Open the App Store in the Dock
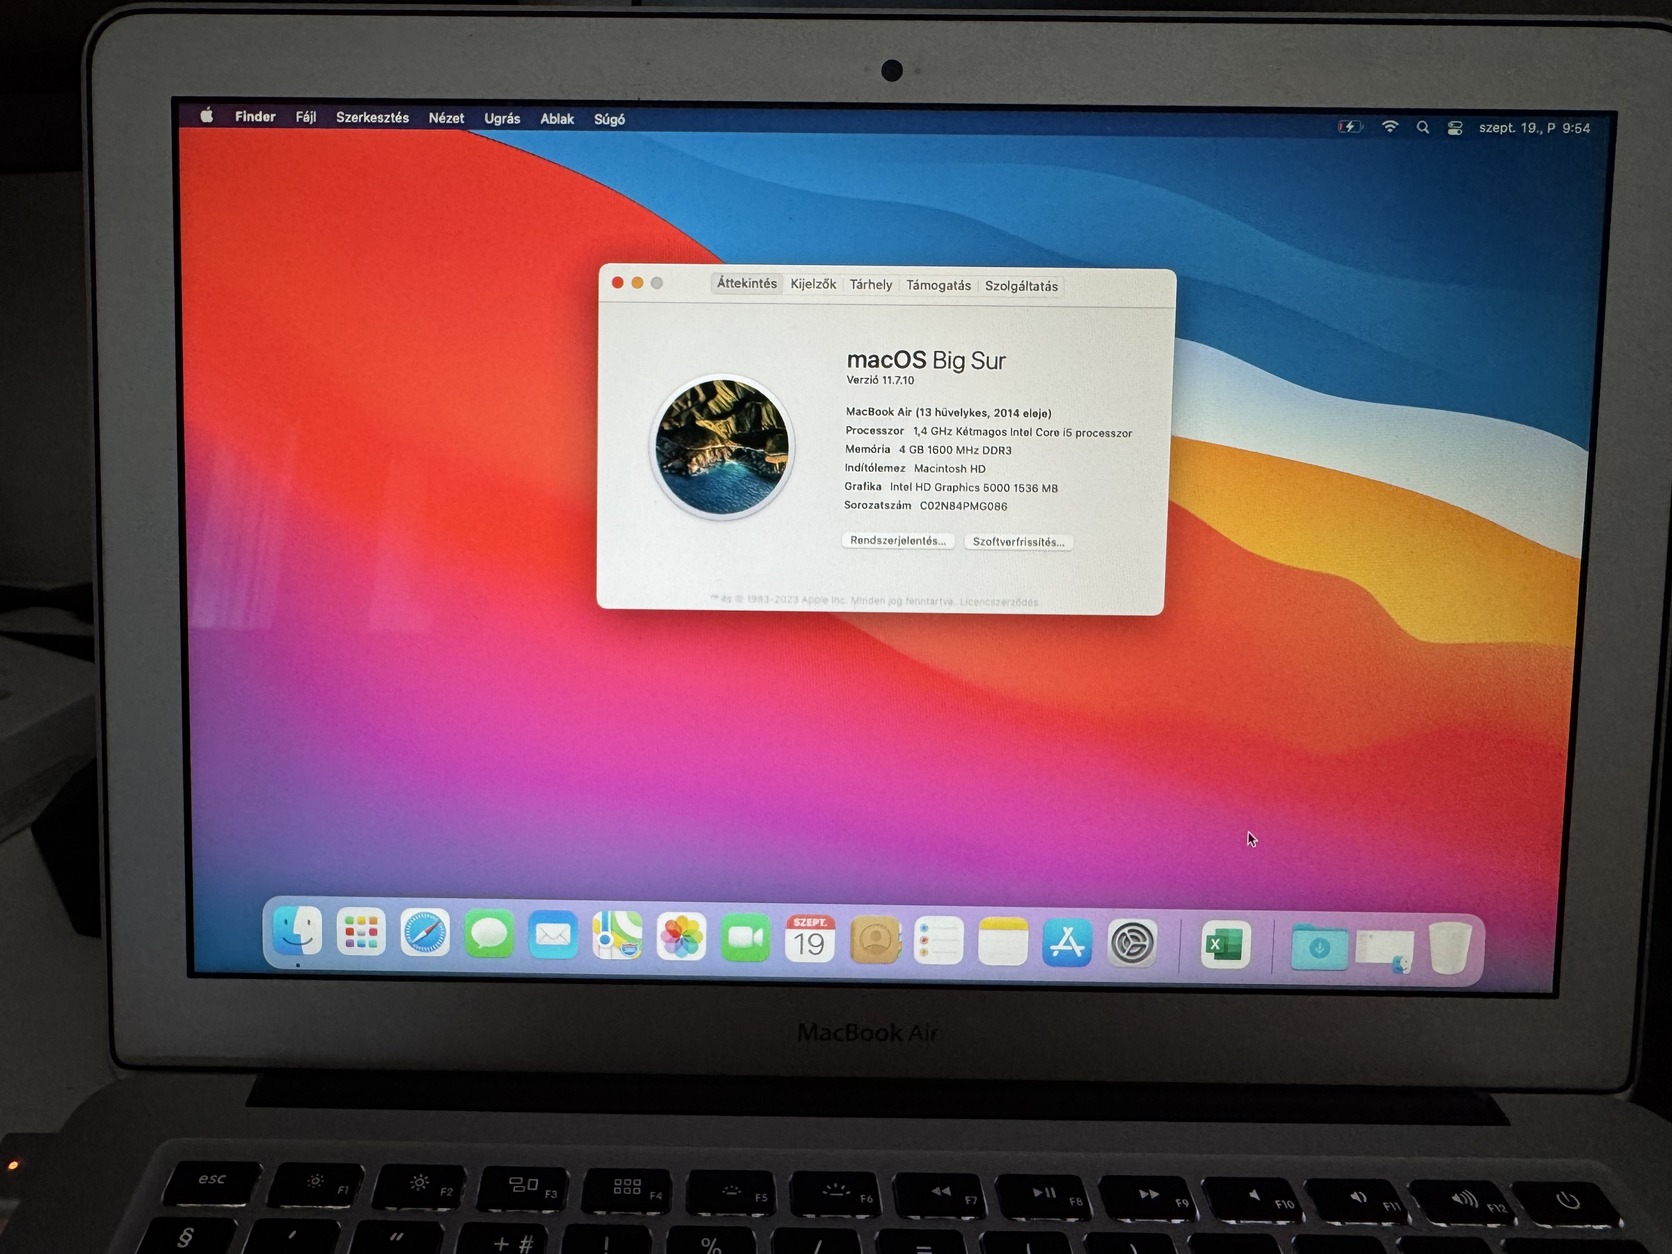 click(x=1067, y=944)
